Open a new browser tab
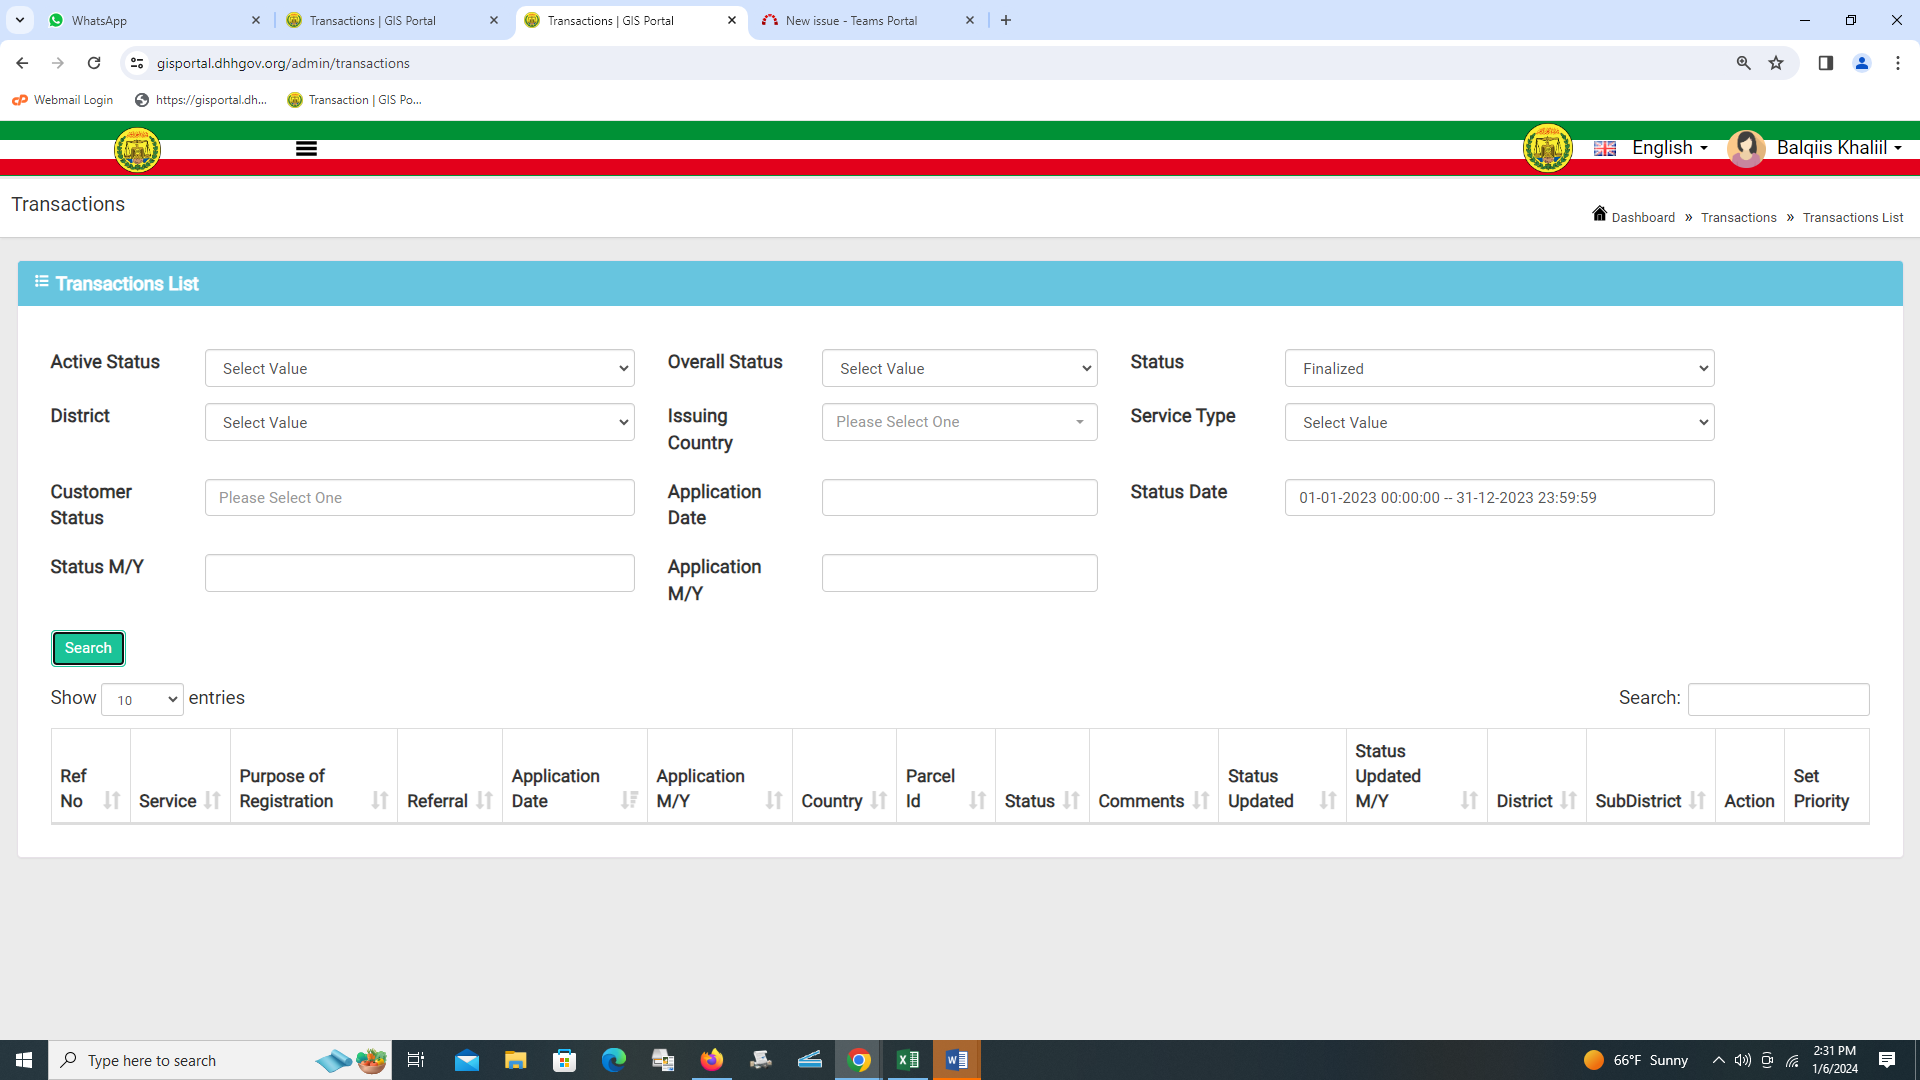Viewport: 1920px width, 1080px height. click(1006, 20)
